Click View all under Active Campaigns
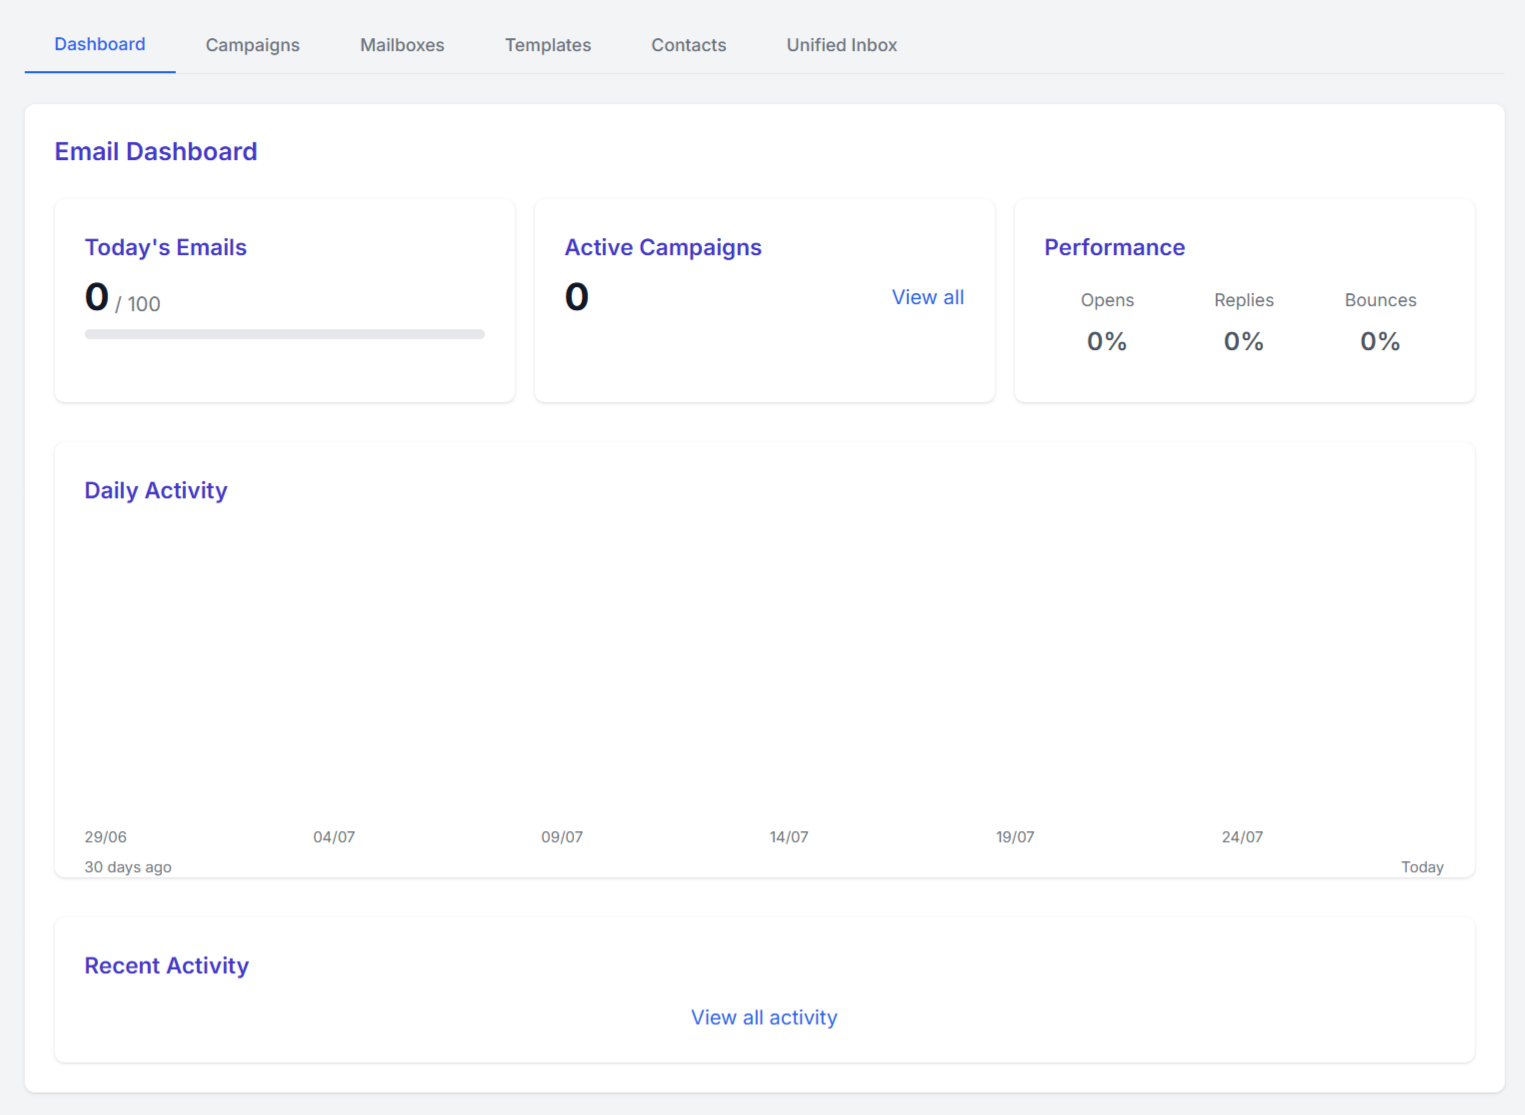The height and width of the screenshot is (1115, 1525). 927,297
